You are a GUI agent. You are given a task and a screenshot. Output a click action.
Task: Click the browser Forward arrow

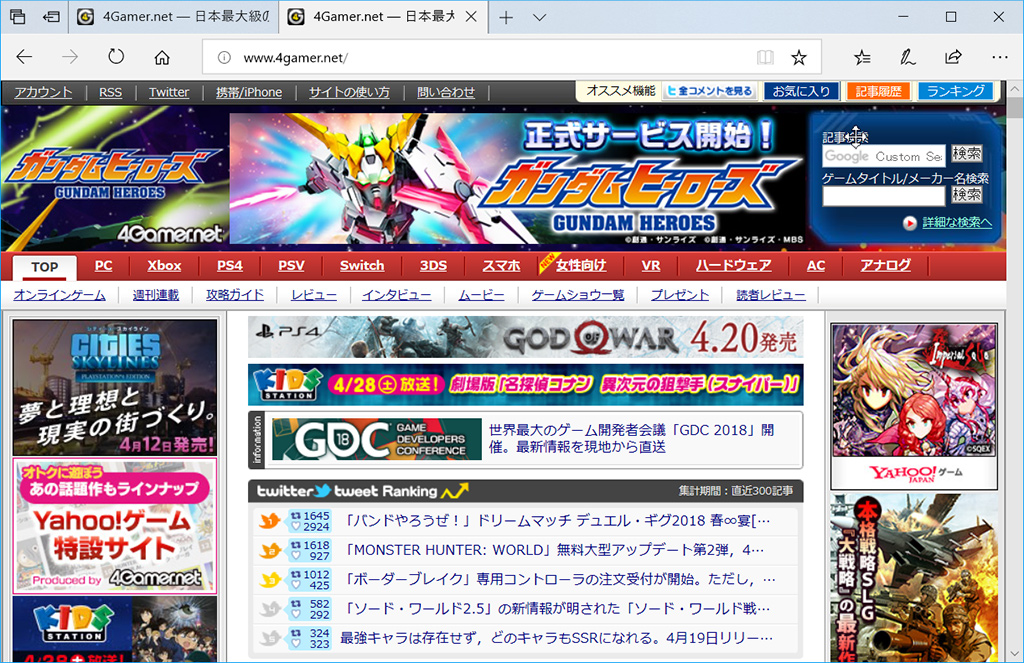[x=69, y=57]
